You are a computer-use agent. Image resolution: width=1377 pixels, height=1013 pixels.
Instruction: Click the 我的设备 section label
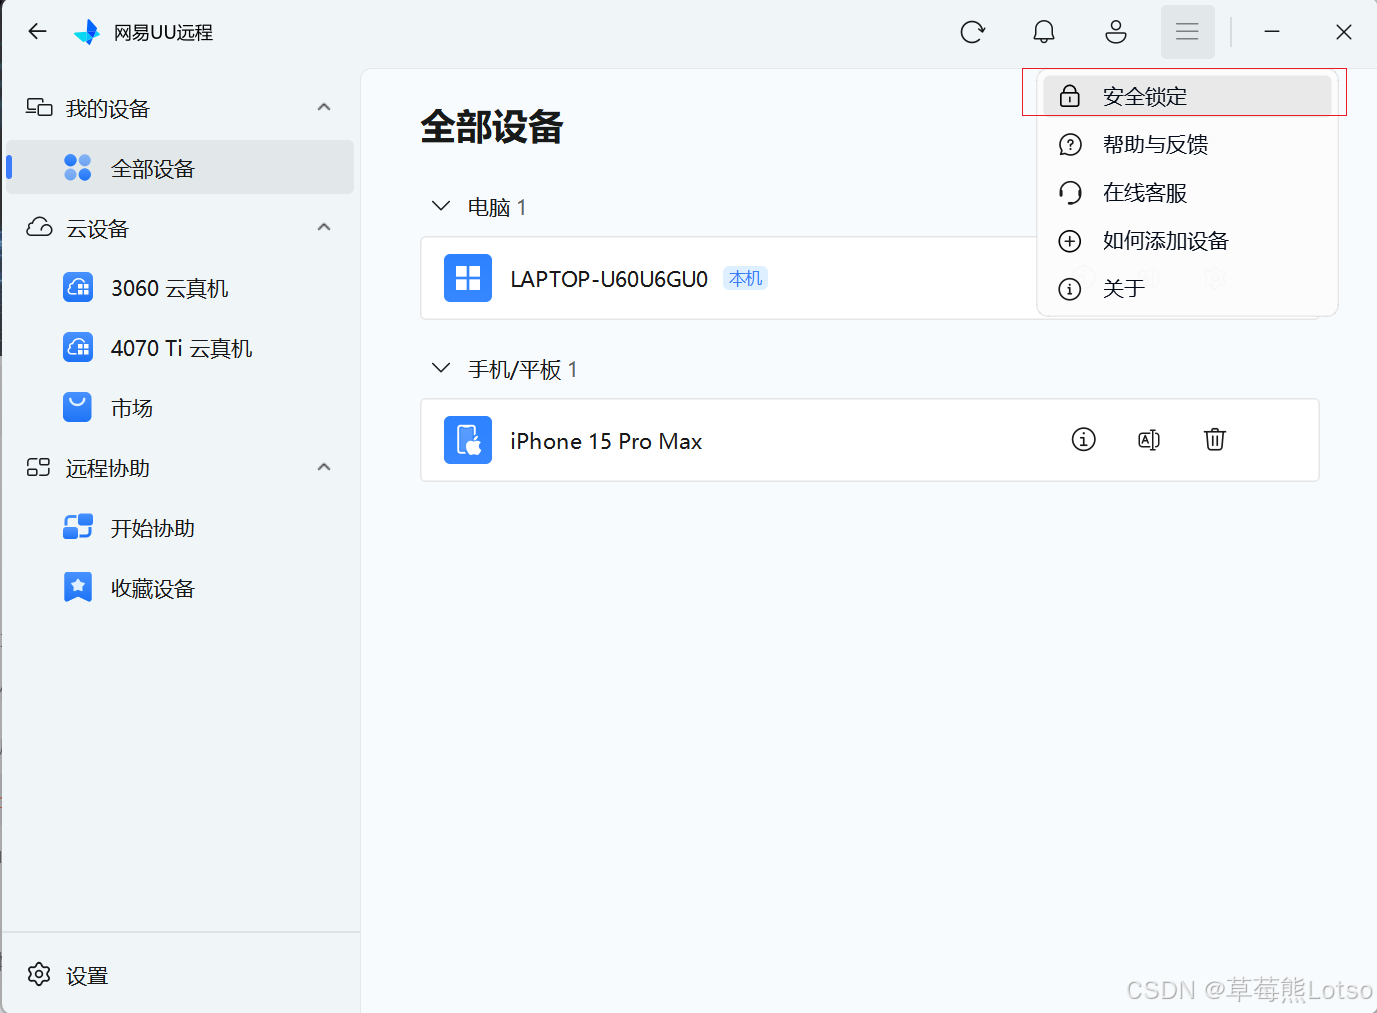tap(108, 108)
